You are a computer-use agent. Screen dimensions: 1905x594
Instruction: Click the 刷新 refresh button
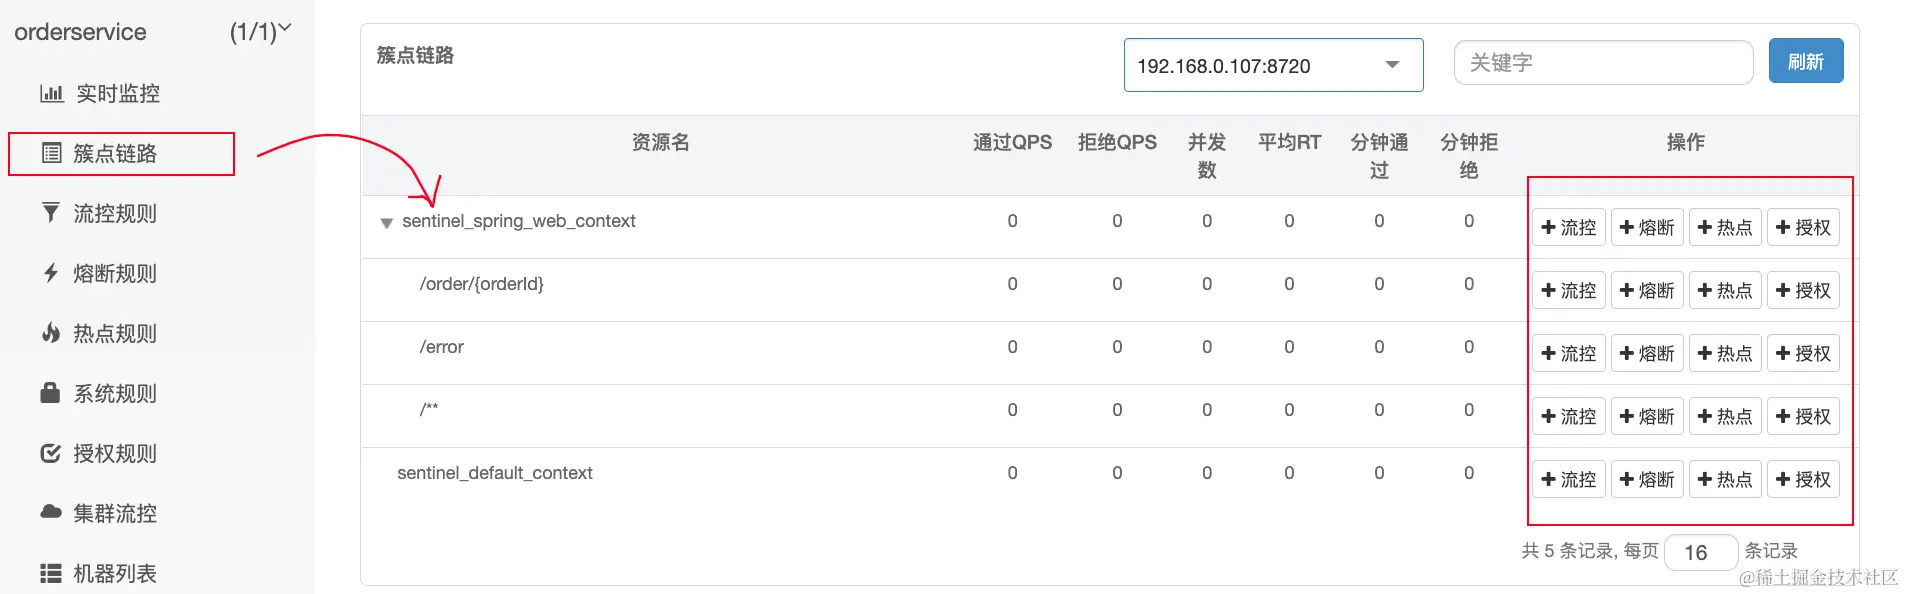pyautogui.click(x=1806, y=61)
